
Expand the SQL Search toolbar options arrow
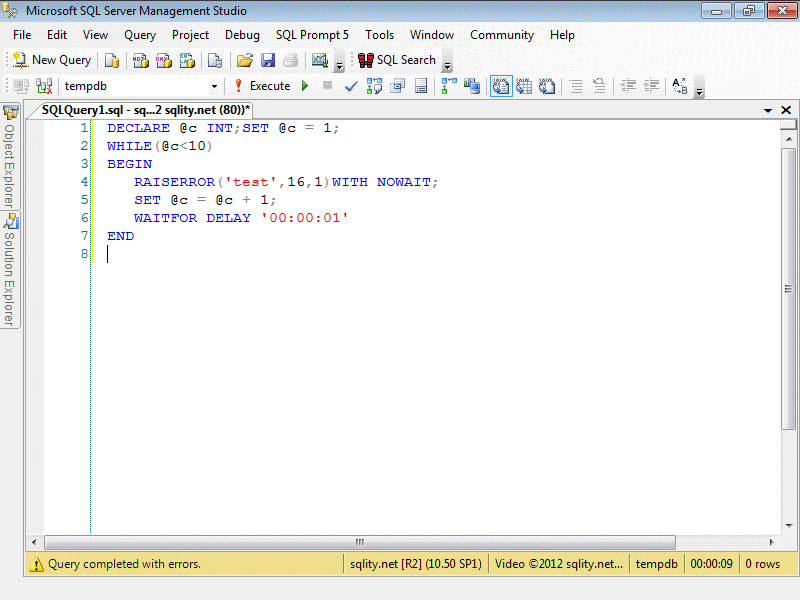click(x=447, y=66)
